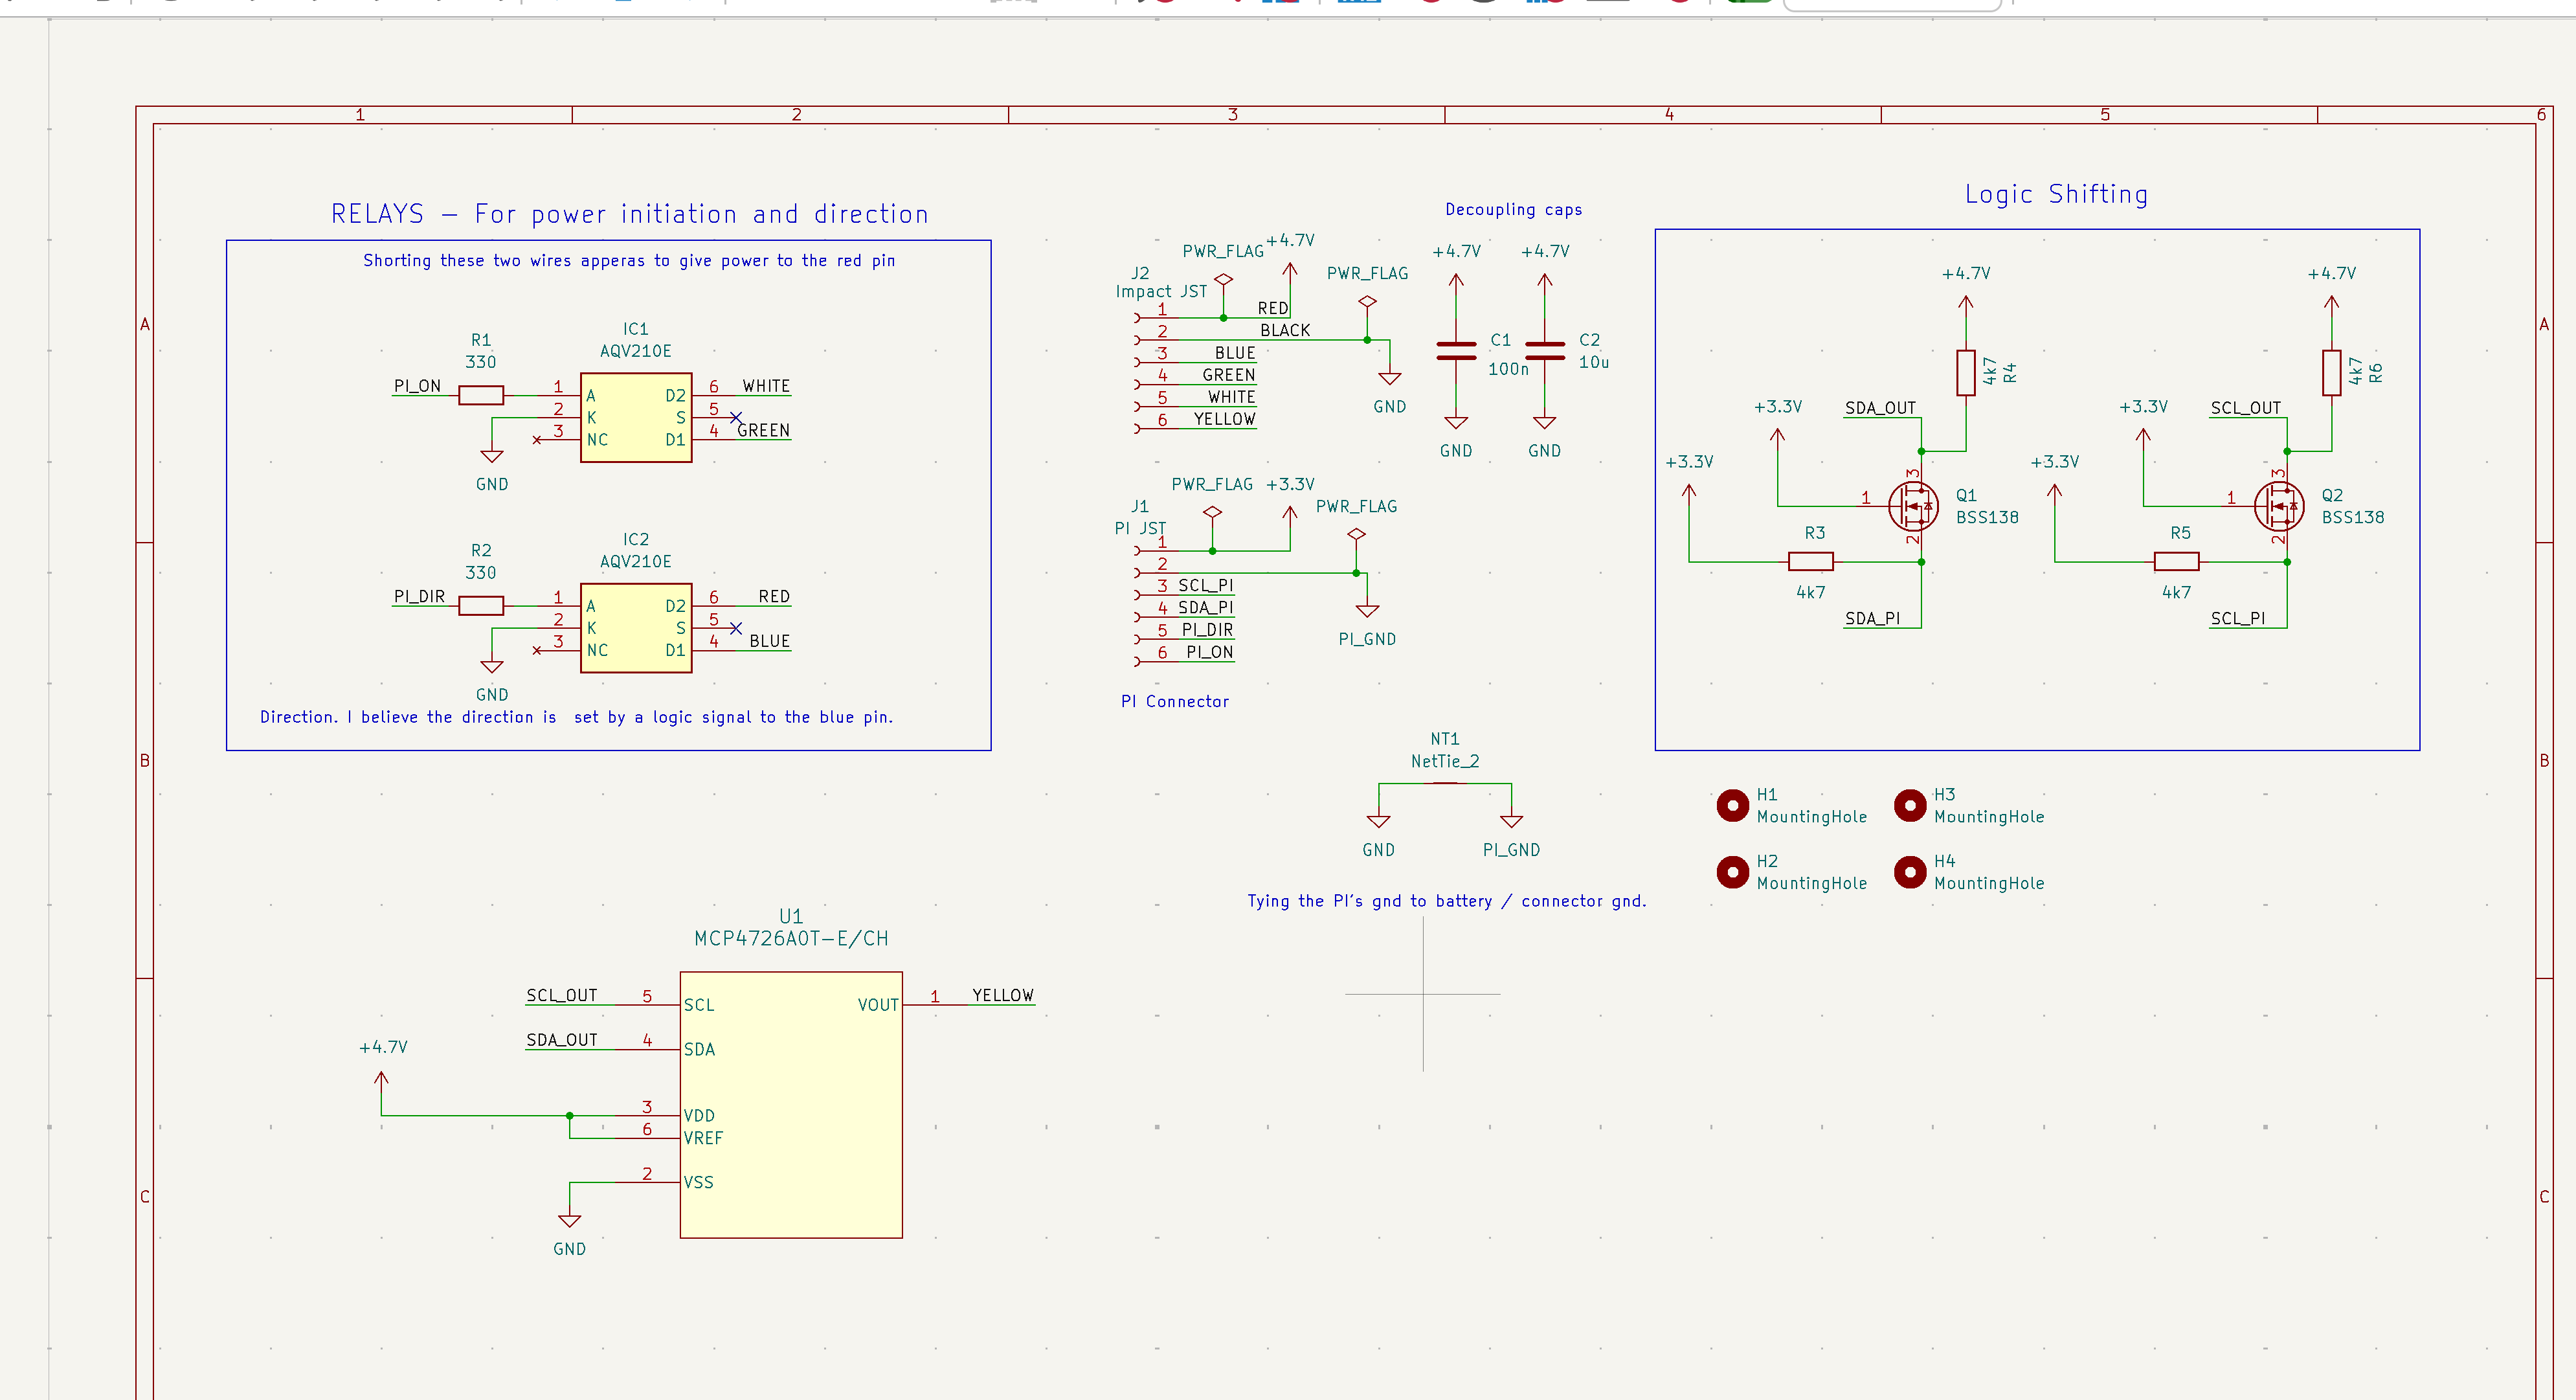Image resolution: width=2576 pixels, height=1400 pixels.
Task: Click the SCL_OUT label at U1 pin 5
Action: tap(562, 995)
